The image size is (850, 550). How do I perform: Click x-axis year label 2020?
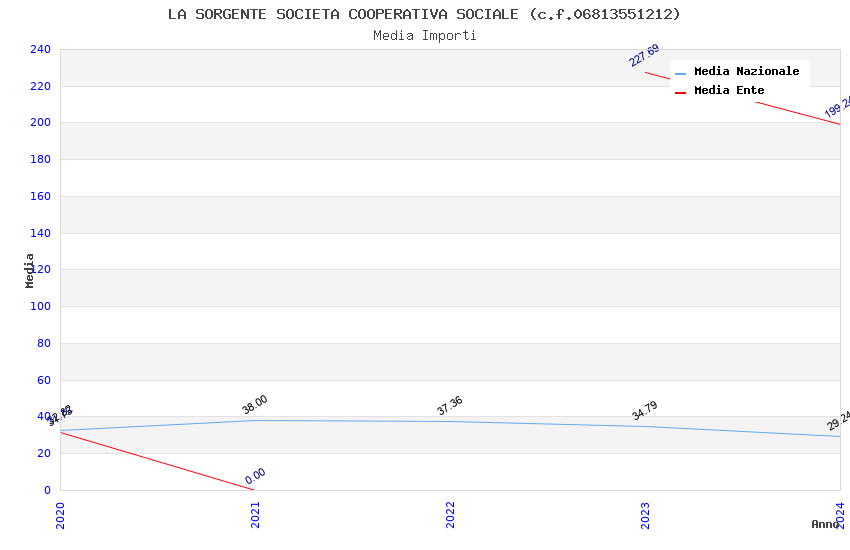pos(60,515)
